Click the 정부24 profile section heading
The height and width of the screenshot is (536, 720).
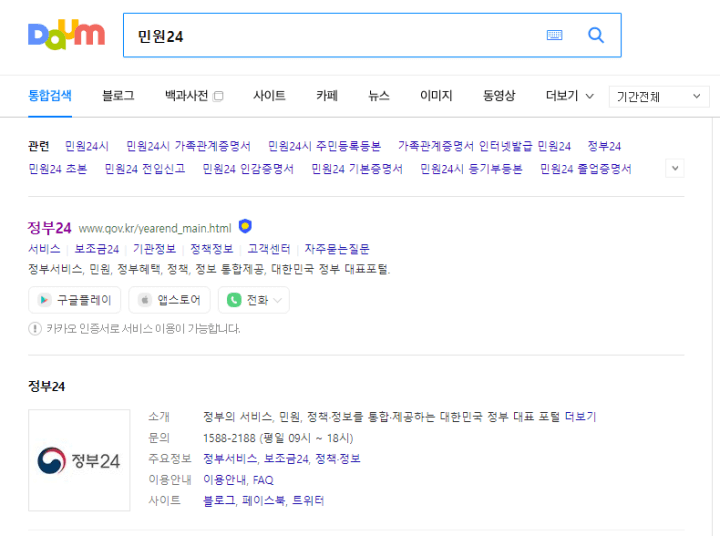46,386
